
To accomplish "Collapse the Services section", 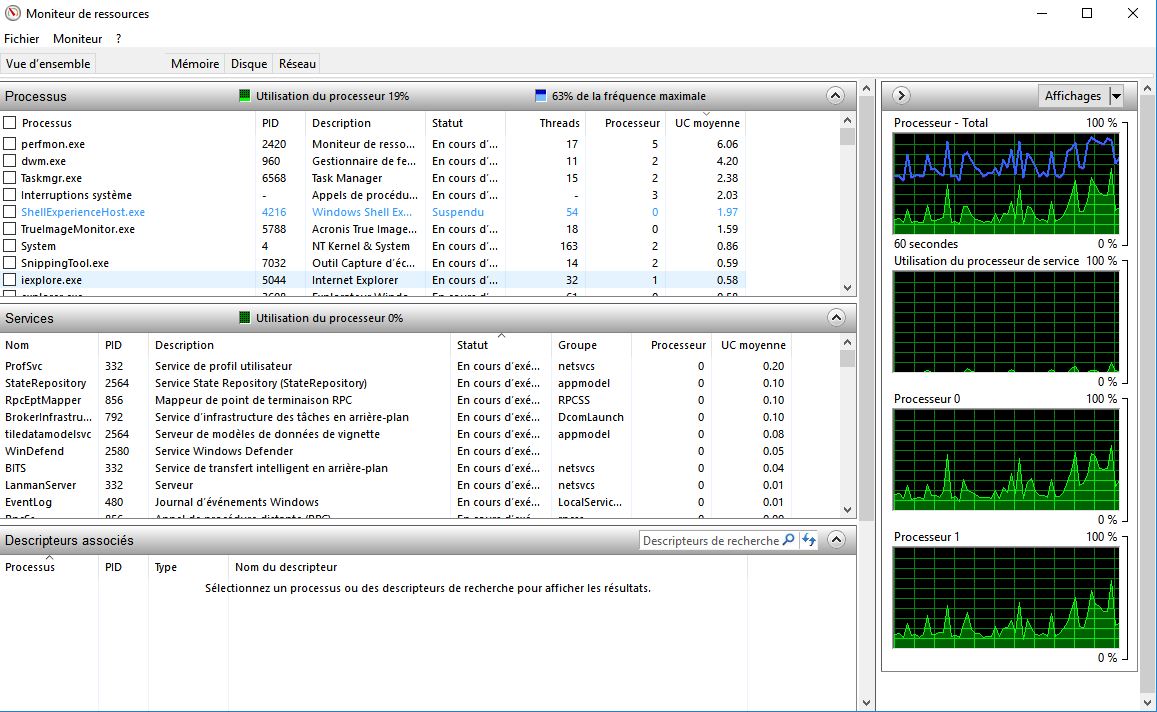I will [x=835, y=317].
